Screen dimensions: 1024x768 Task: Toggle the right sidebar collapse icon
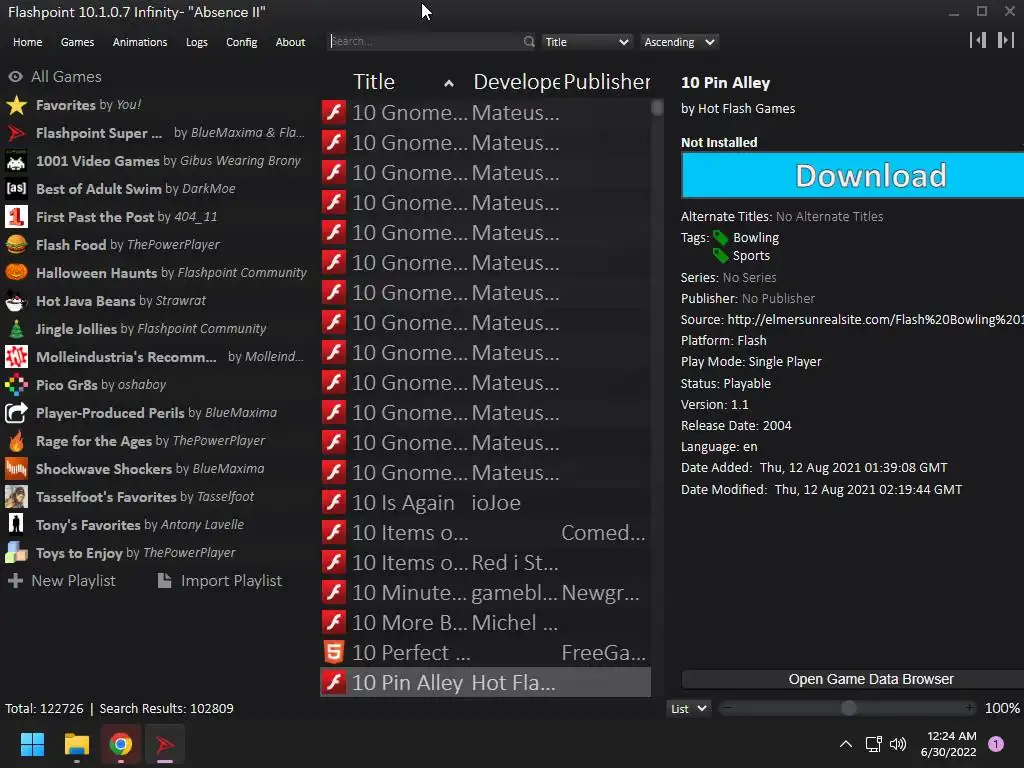pyautogui.click(x=1006, y=40)
